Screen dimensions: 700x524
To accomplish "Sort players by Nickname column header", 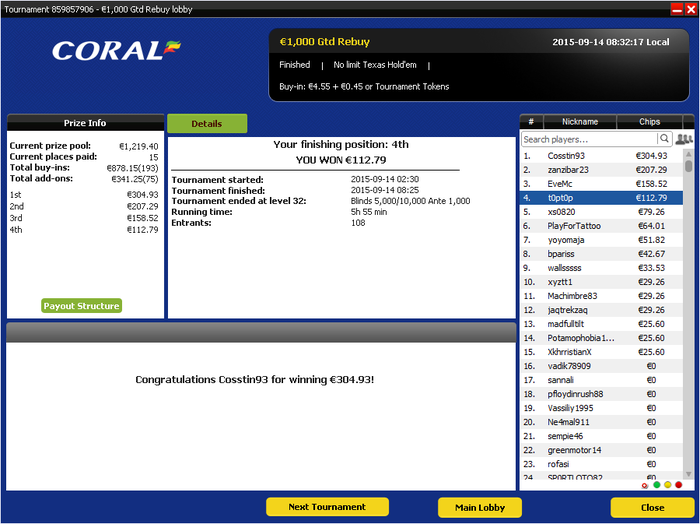I will tap(579, 121).
